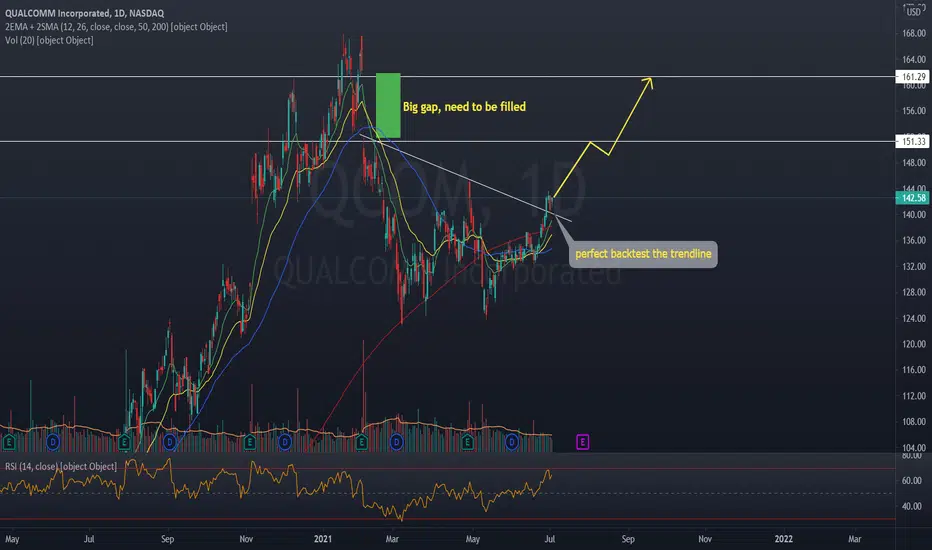932x550 pixels.
Task: Click the 148.00 price axis label
Action: coord(914,162)
